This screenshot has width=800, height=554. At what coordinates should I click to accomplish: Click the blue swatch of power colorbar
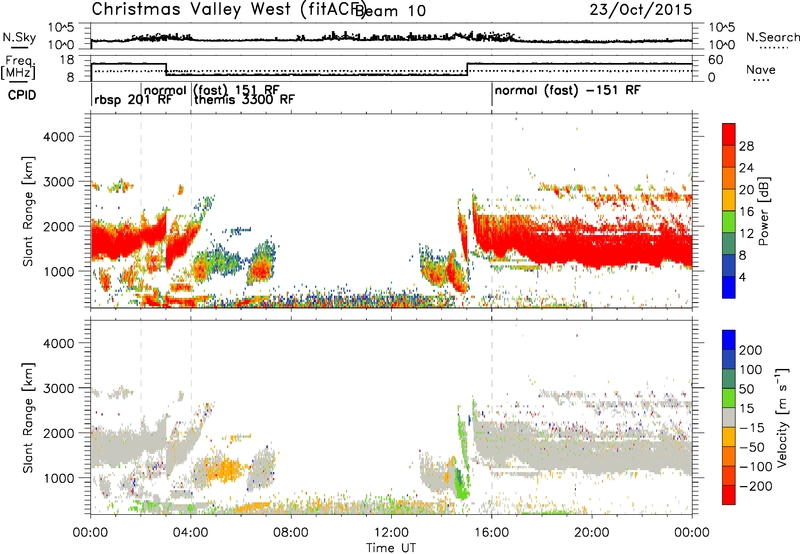point(729,287)
